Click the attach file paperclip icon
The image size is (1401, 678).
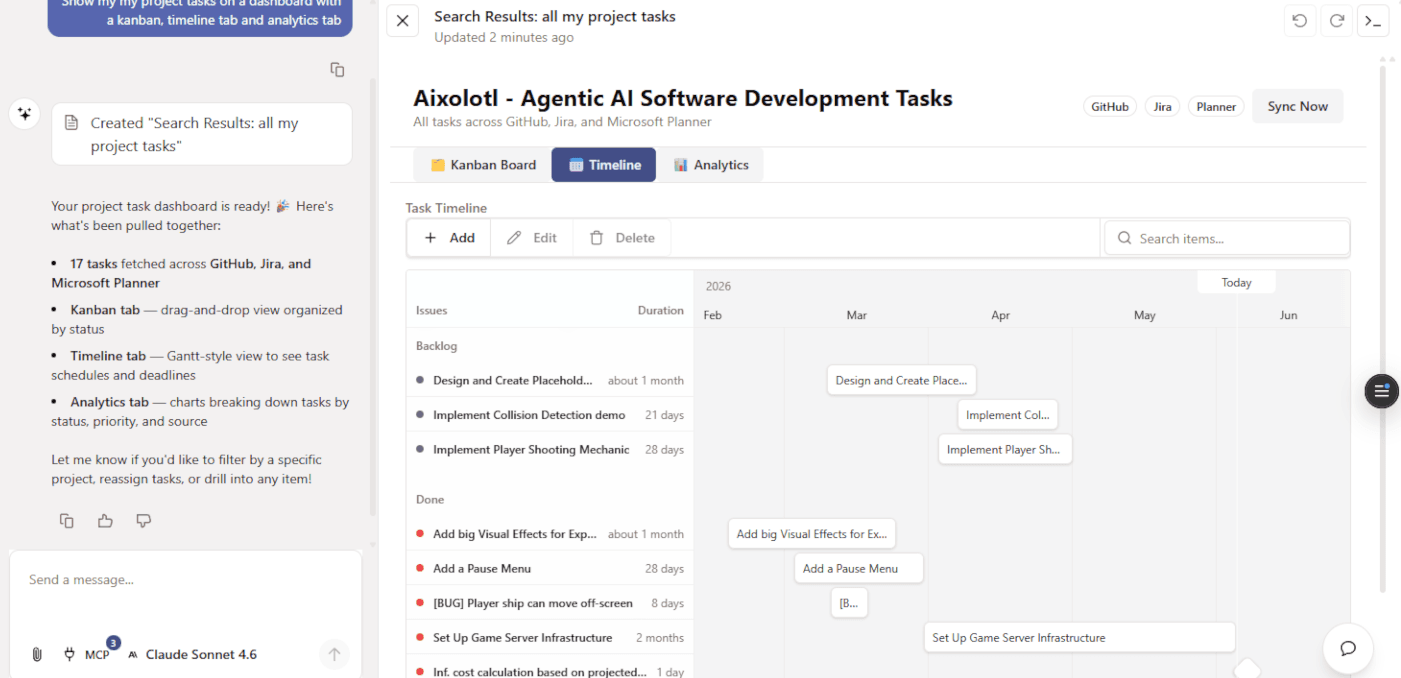click(37, 654)
